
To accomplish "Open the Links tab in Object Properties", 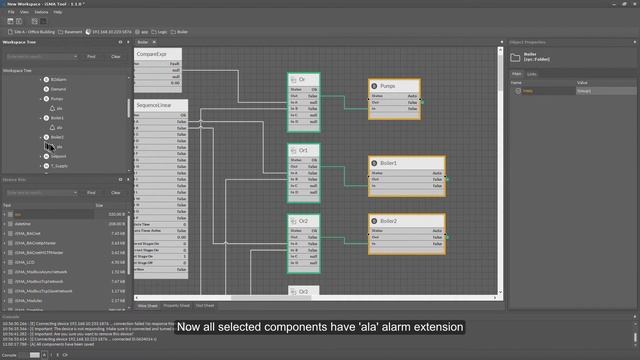I will 531,74.
